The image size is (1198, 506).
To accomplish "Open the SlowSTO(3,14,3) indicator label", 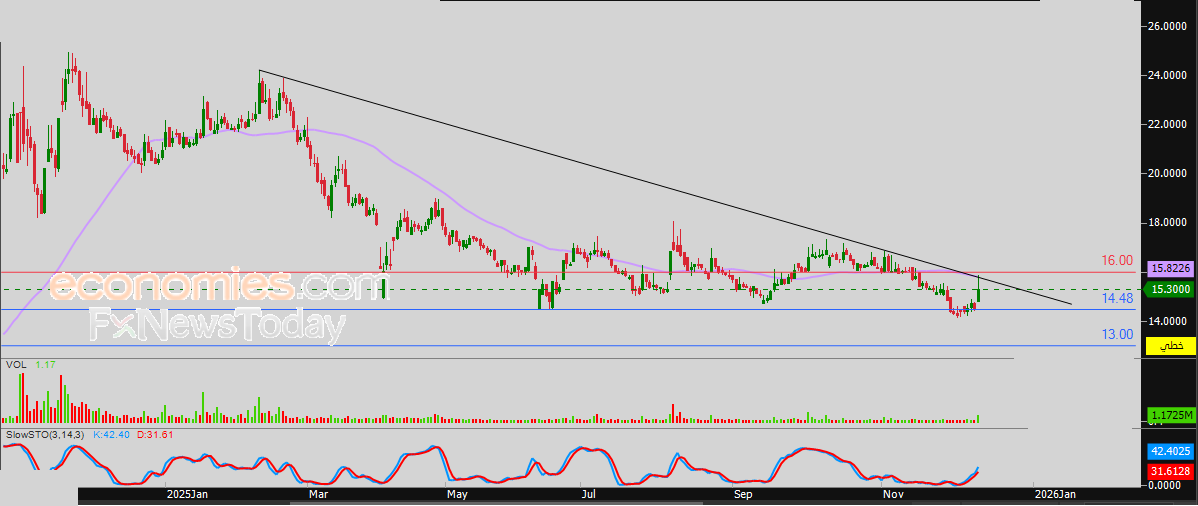I will (x=45, y=435).
